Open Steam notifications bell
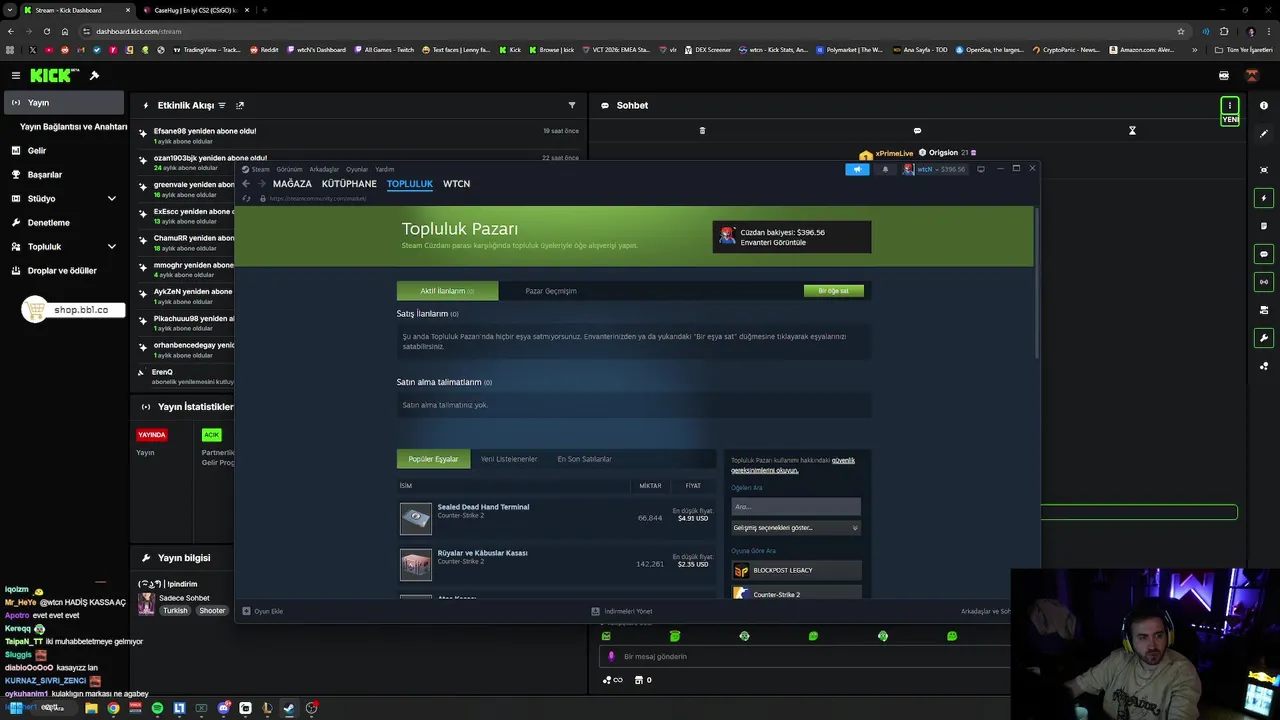The height and width of the screenshot is (720, 1280). 885,169
